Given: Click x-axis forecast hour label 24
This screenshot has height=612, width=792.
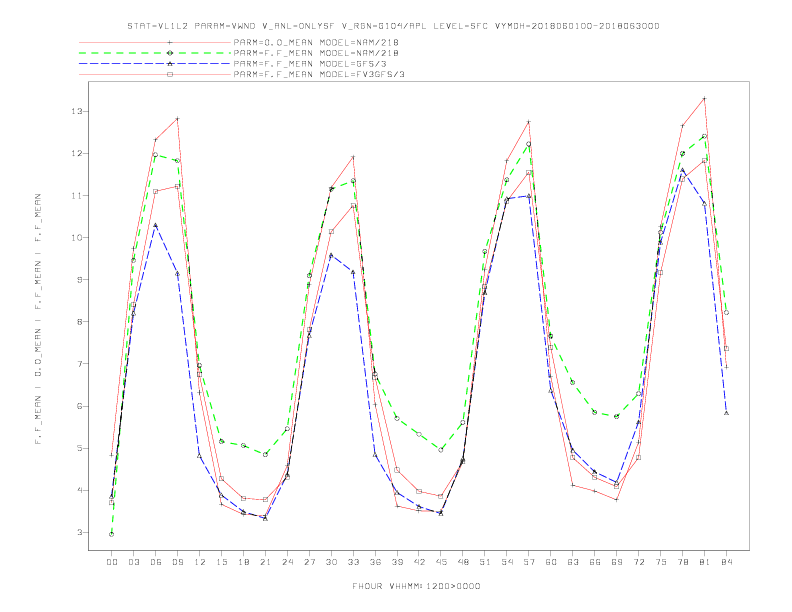Looking at the screenshot, I should 287,562.
